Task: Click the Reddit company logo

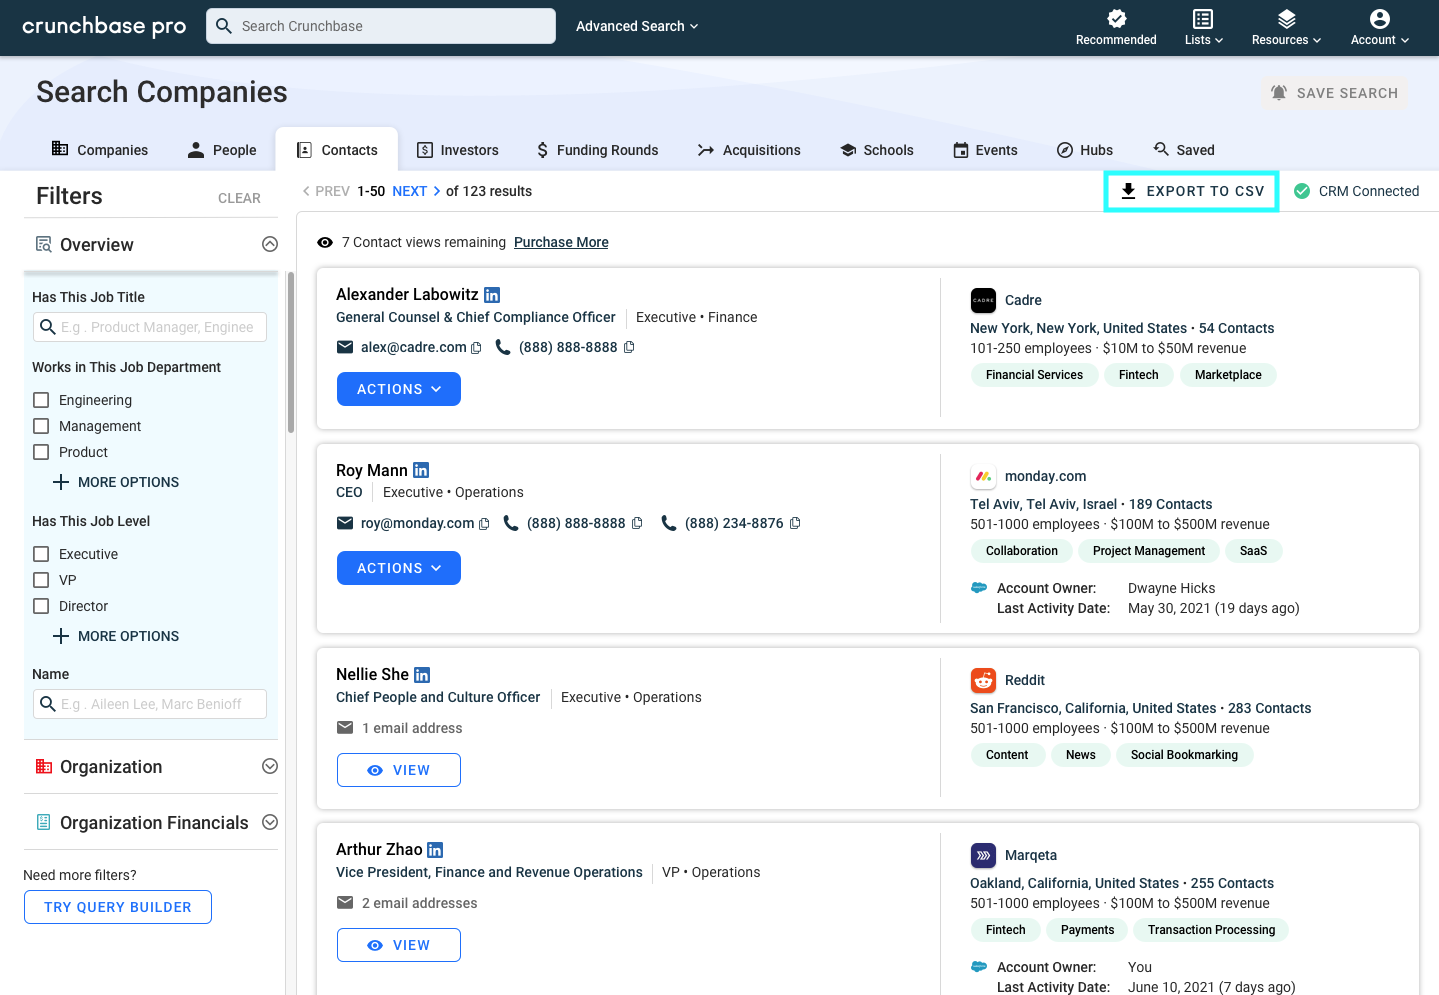Action: pos(983,680)
